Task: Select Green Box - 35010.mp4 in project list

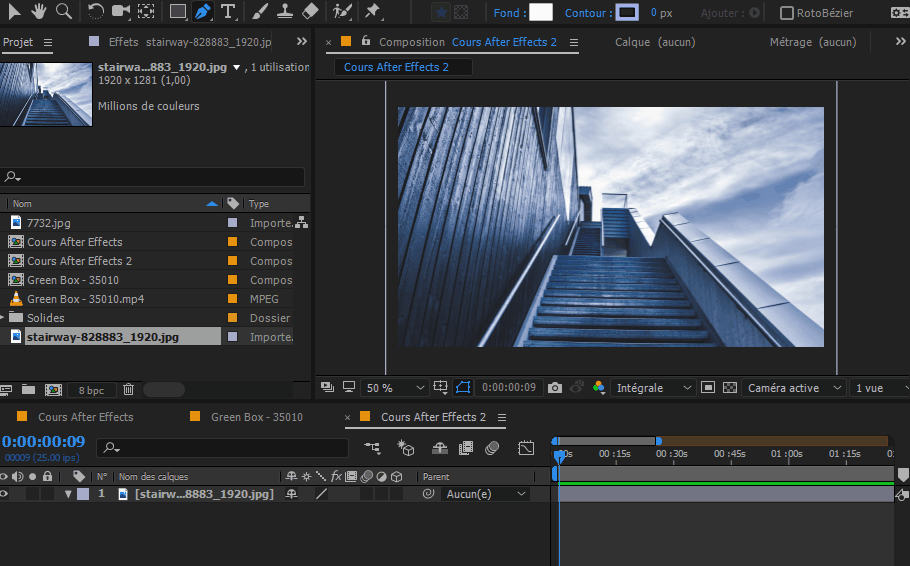Action: [x=86, y=299]
